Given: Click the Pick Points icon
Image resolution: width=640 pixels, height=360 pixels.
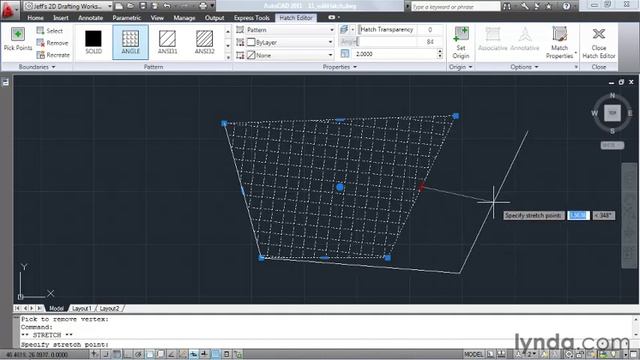Looking at the screenshot, I should coord(18,34).
